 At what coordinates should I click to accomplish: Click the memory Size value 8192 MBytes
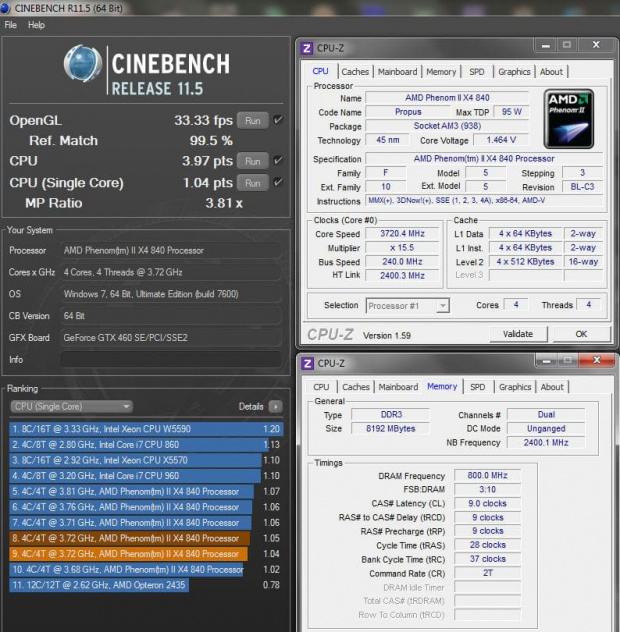pyautogui.click(x=390, y=428)
